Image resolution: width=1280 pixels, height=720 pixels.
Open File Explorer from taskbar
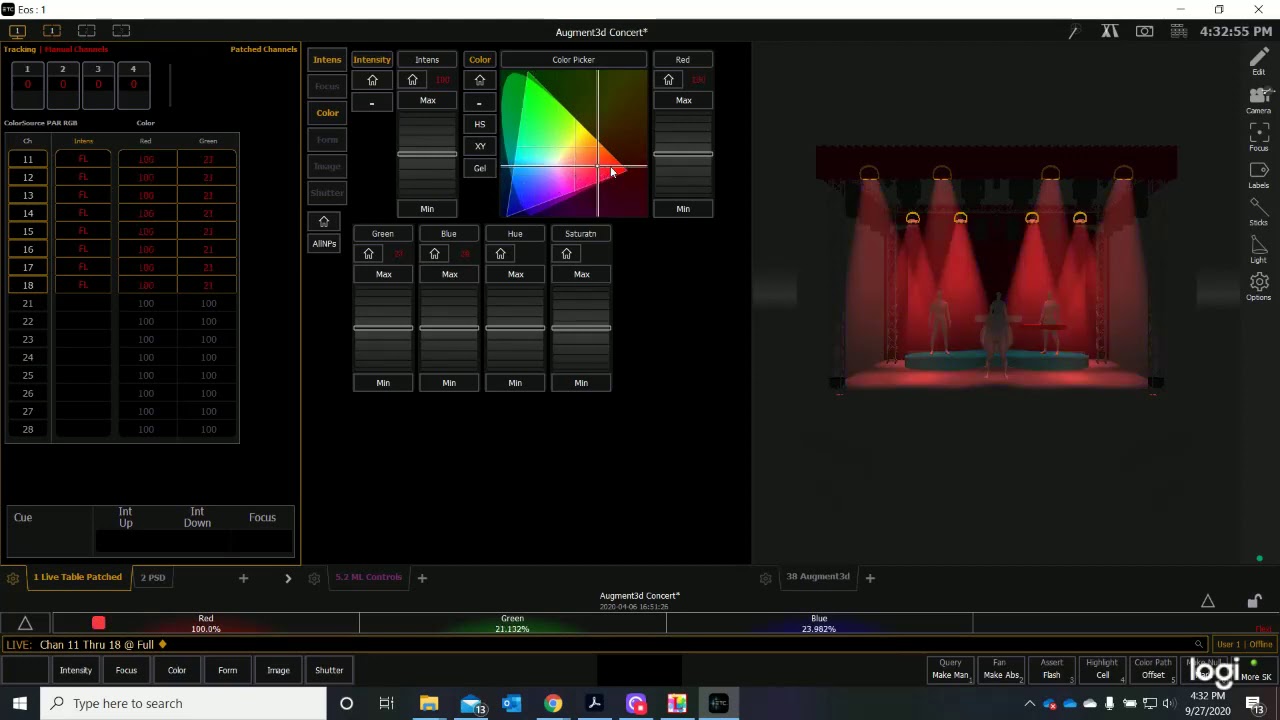click(429, 704)
